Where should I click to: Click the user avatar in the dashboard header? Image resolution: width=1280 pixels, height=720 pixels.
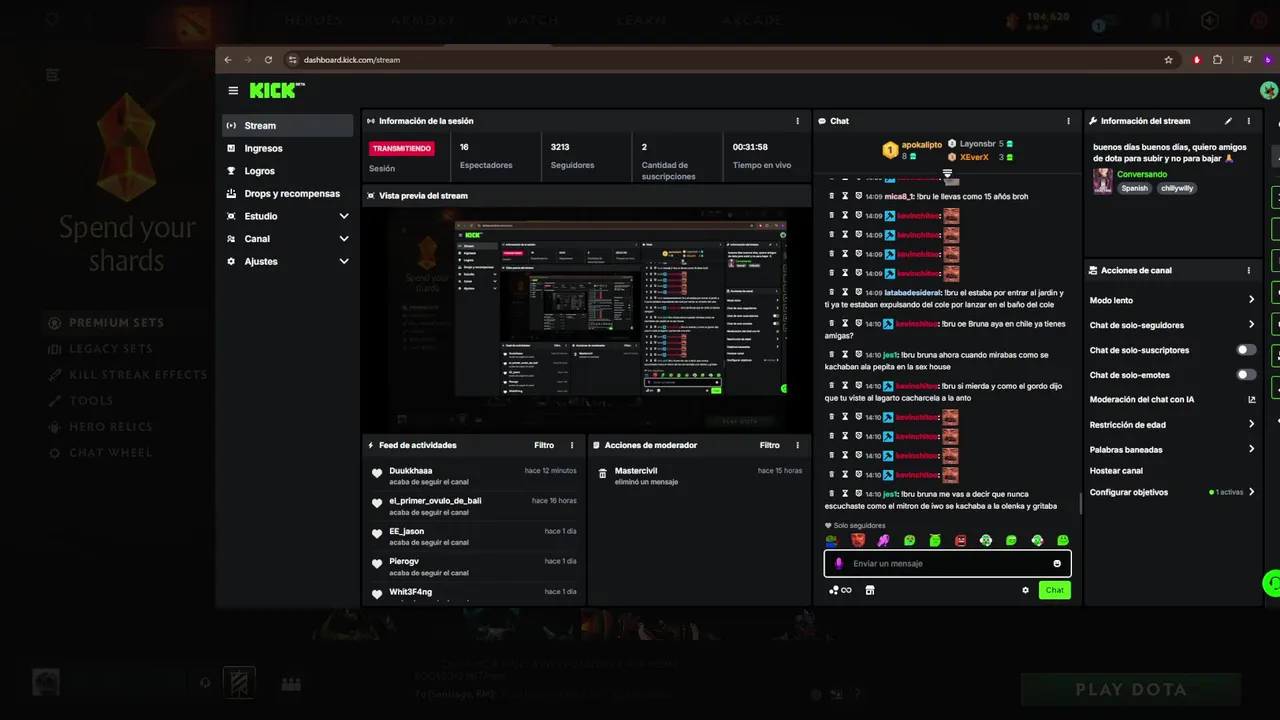click(1269, 91)
